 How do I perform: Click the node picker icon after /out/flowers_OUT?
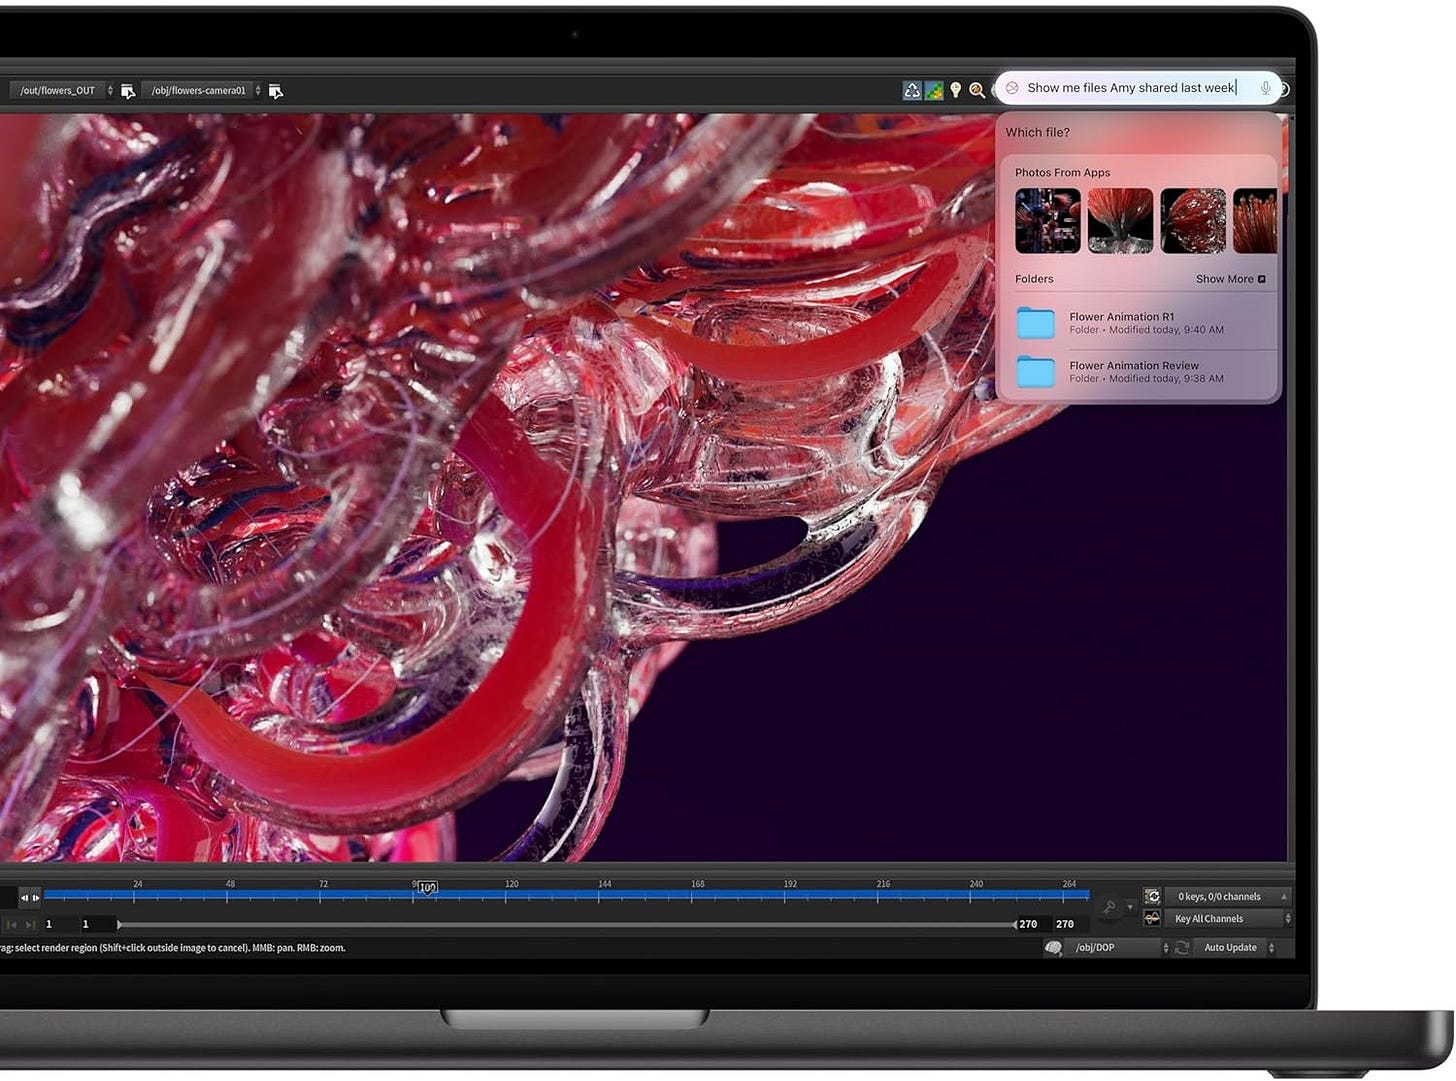coord(128,91)
